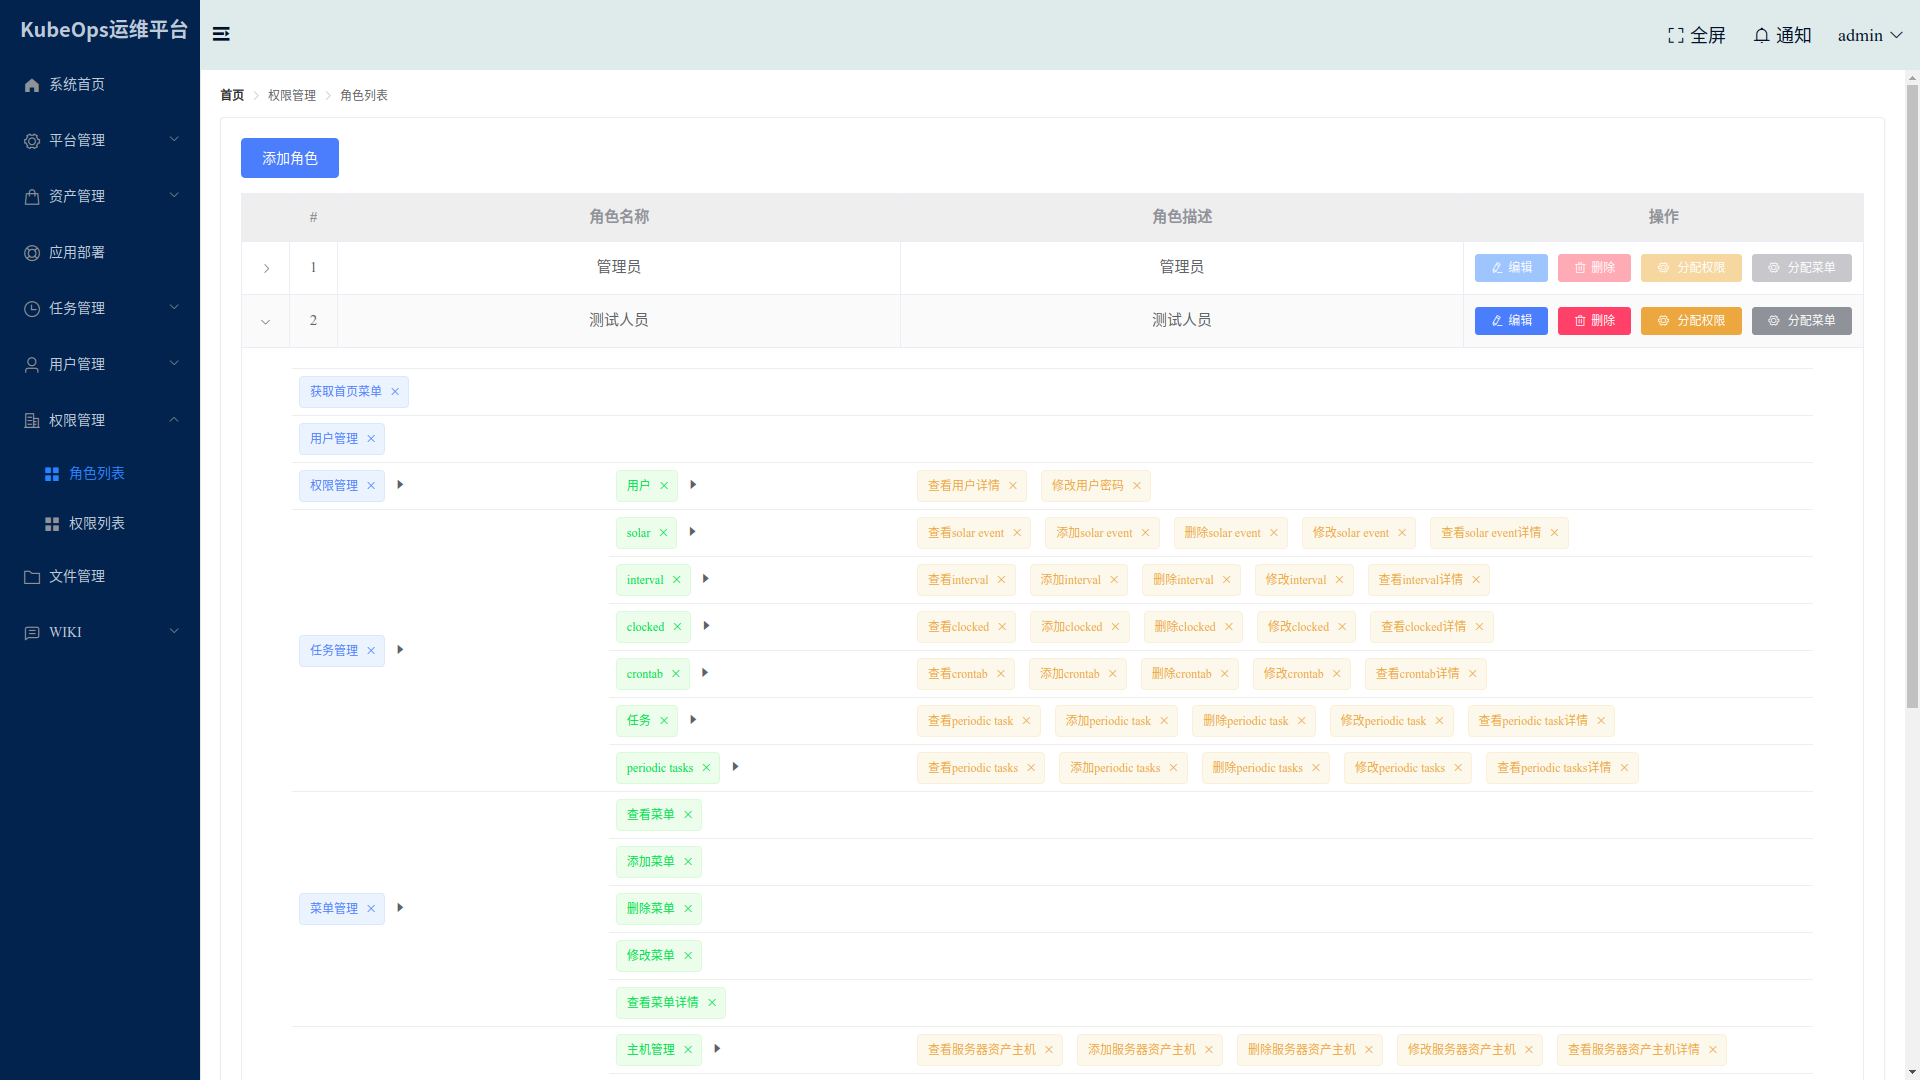Toggle the sidebar collapse hamburger icon
Viewport: 1920px width, 1080px height.
pos(221,34)
